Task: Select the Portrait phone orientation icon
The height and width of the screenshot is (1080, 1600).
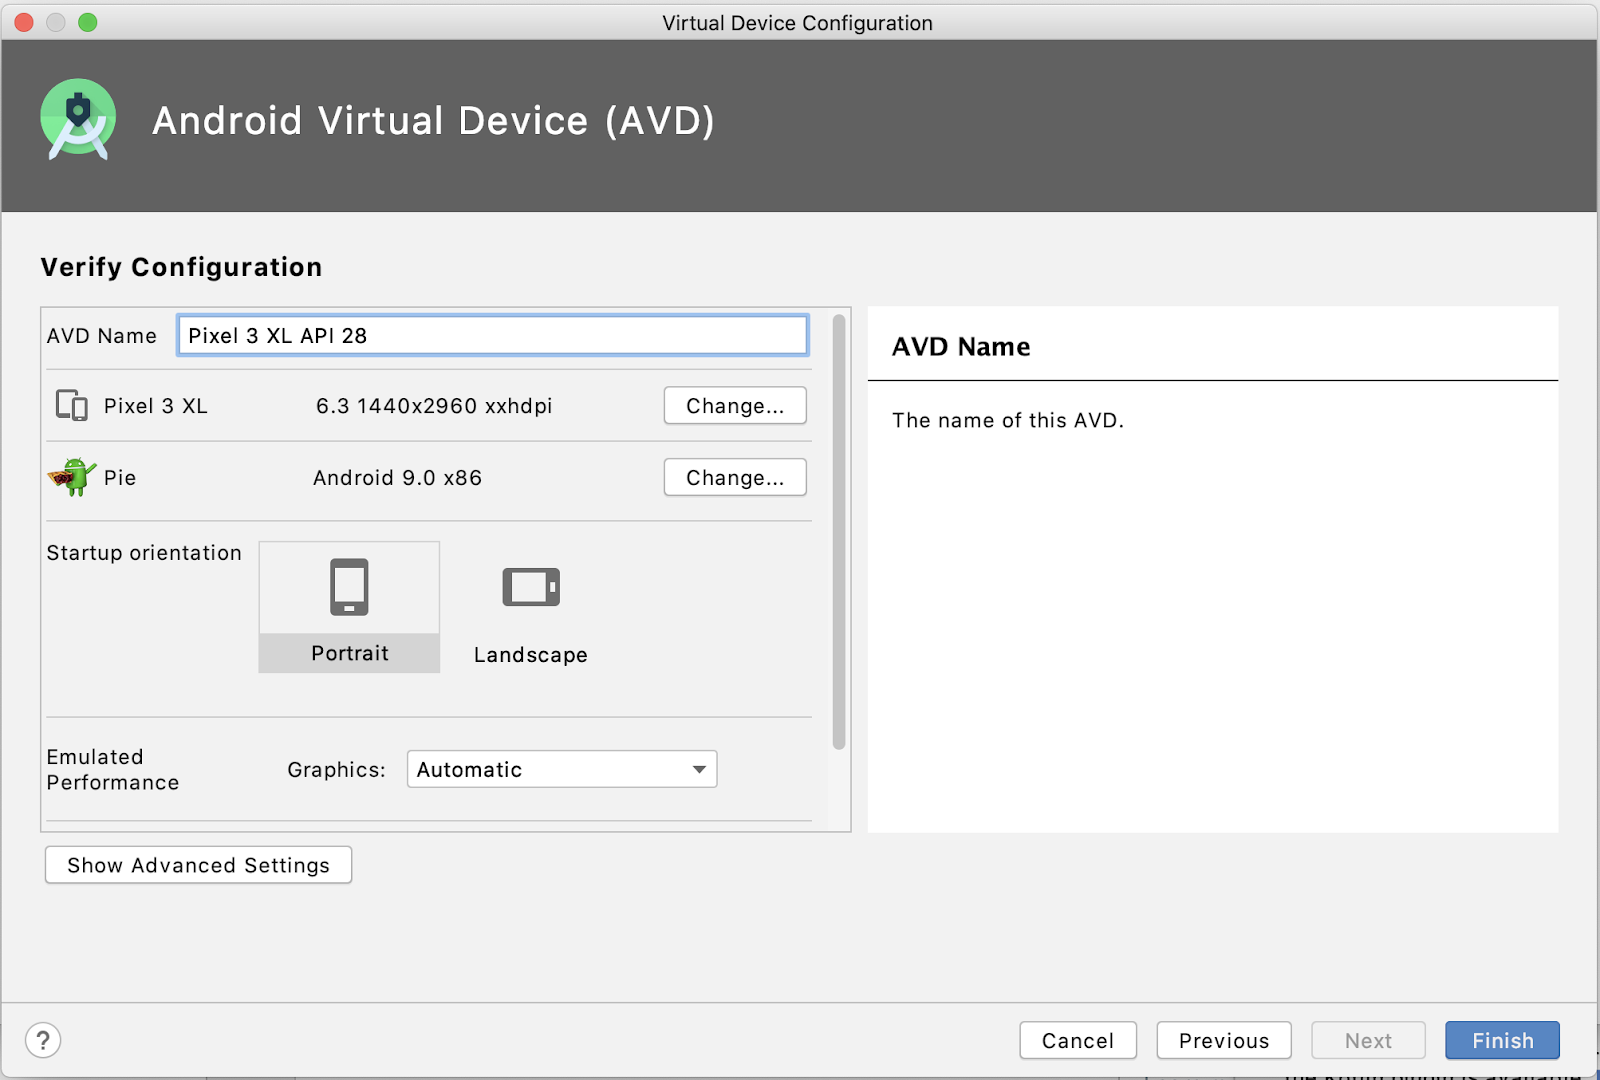Action: [349, 587]
